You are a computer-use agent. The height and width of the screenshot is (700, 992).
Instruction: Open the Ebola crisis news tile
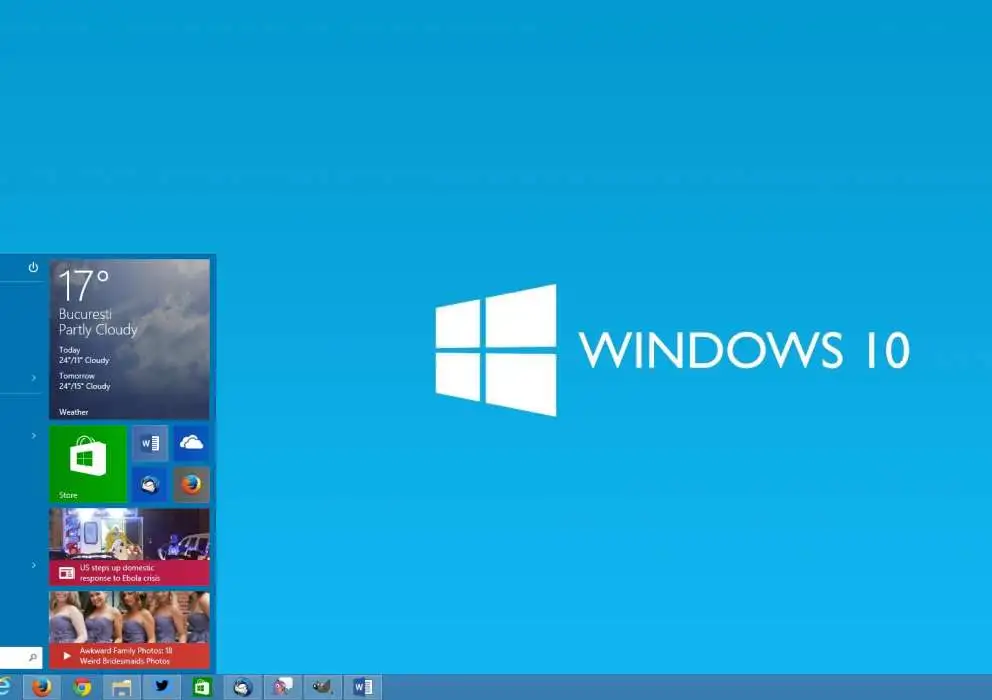[x=129, y=547]
